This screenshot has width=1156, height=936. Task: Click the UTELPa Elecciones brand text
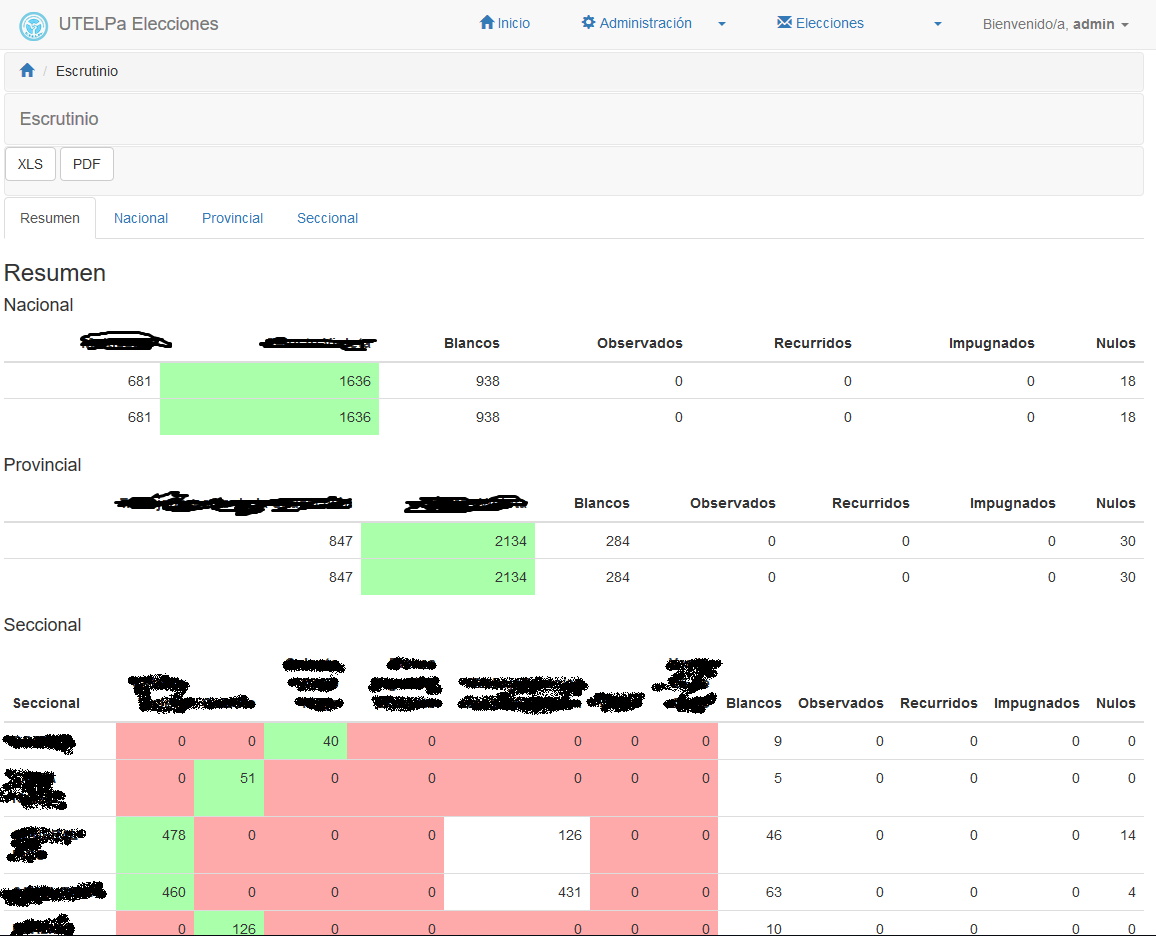(x=138, y=24)
